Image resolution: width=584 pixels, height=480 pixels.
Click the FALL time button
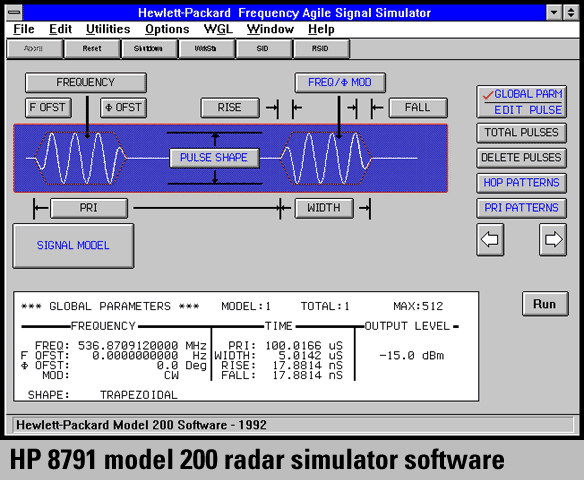click(418, 108)
